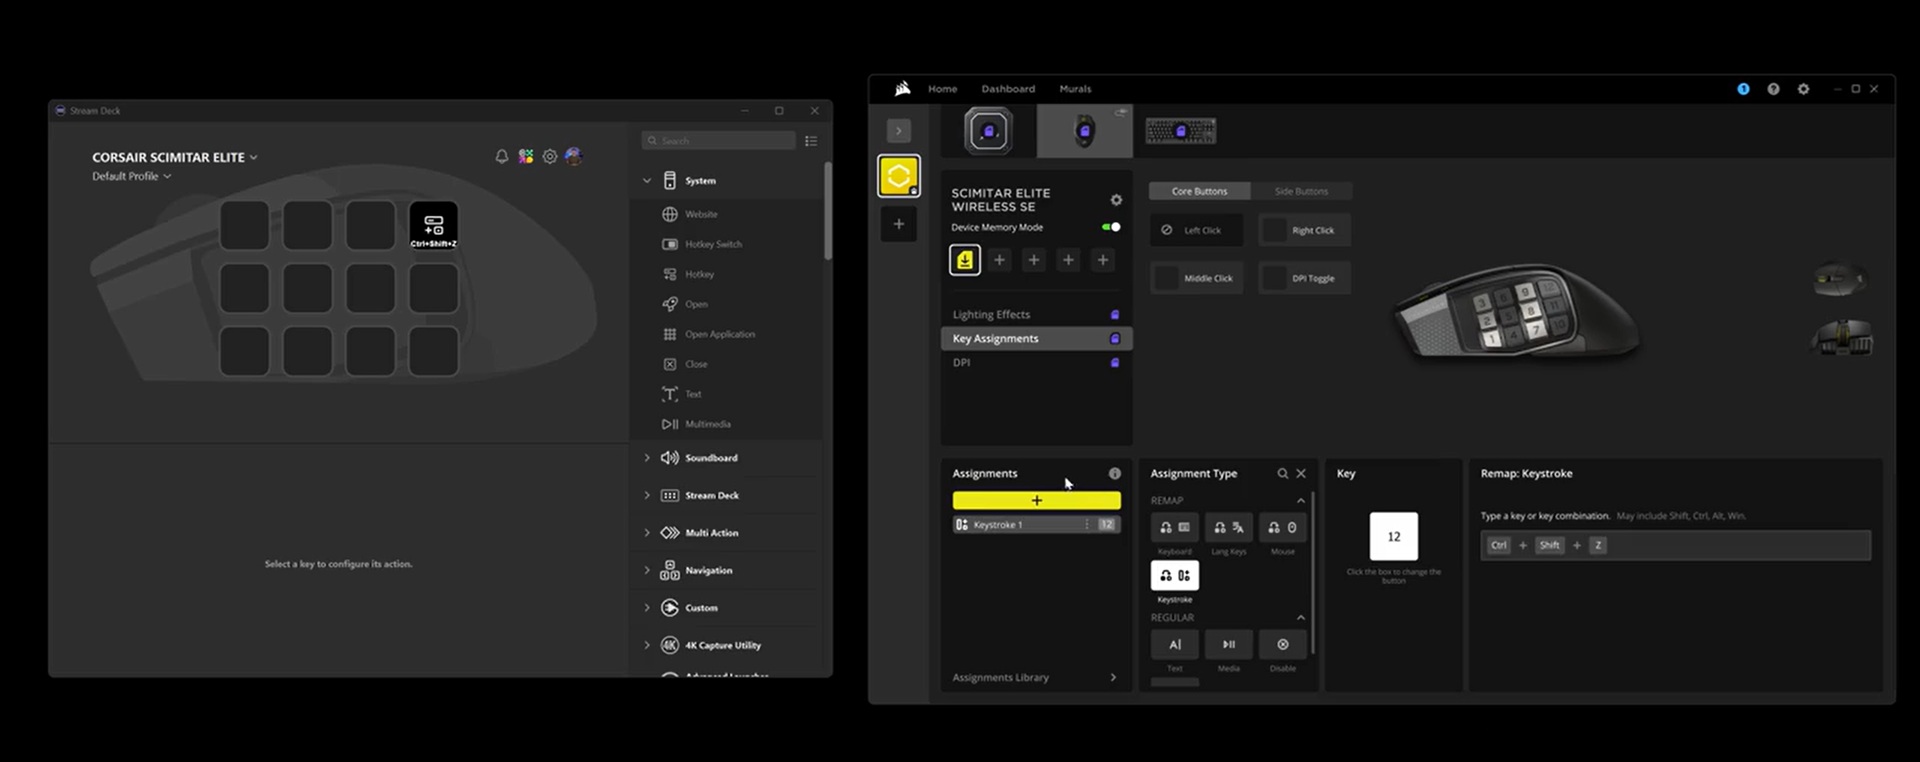Choose the Mouse remap type
Viewport: 1920px width, 762px height.
click(x=1283, y=528)
